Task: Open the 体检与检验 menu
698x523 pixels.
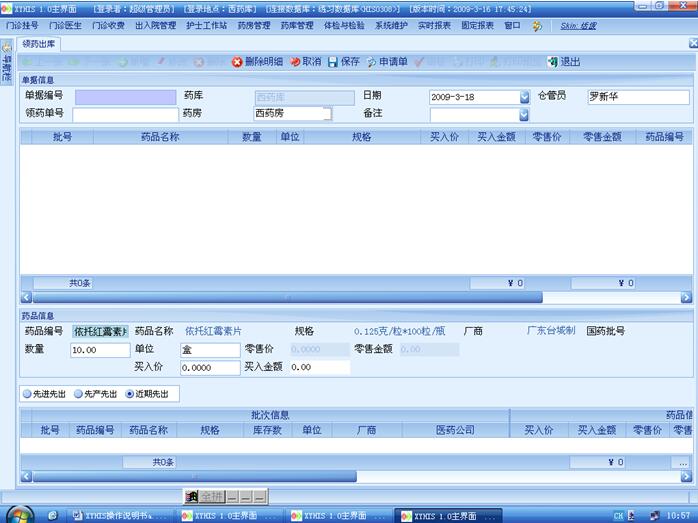Action: (x=344, y=25)
